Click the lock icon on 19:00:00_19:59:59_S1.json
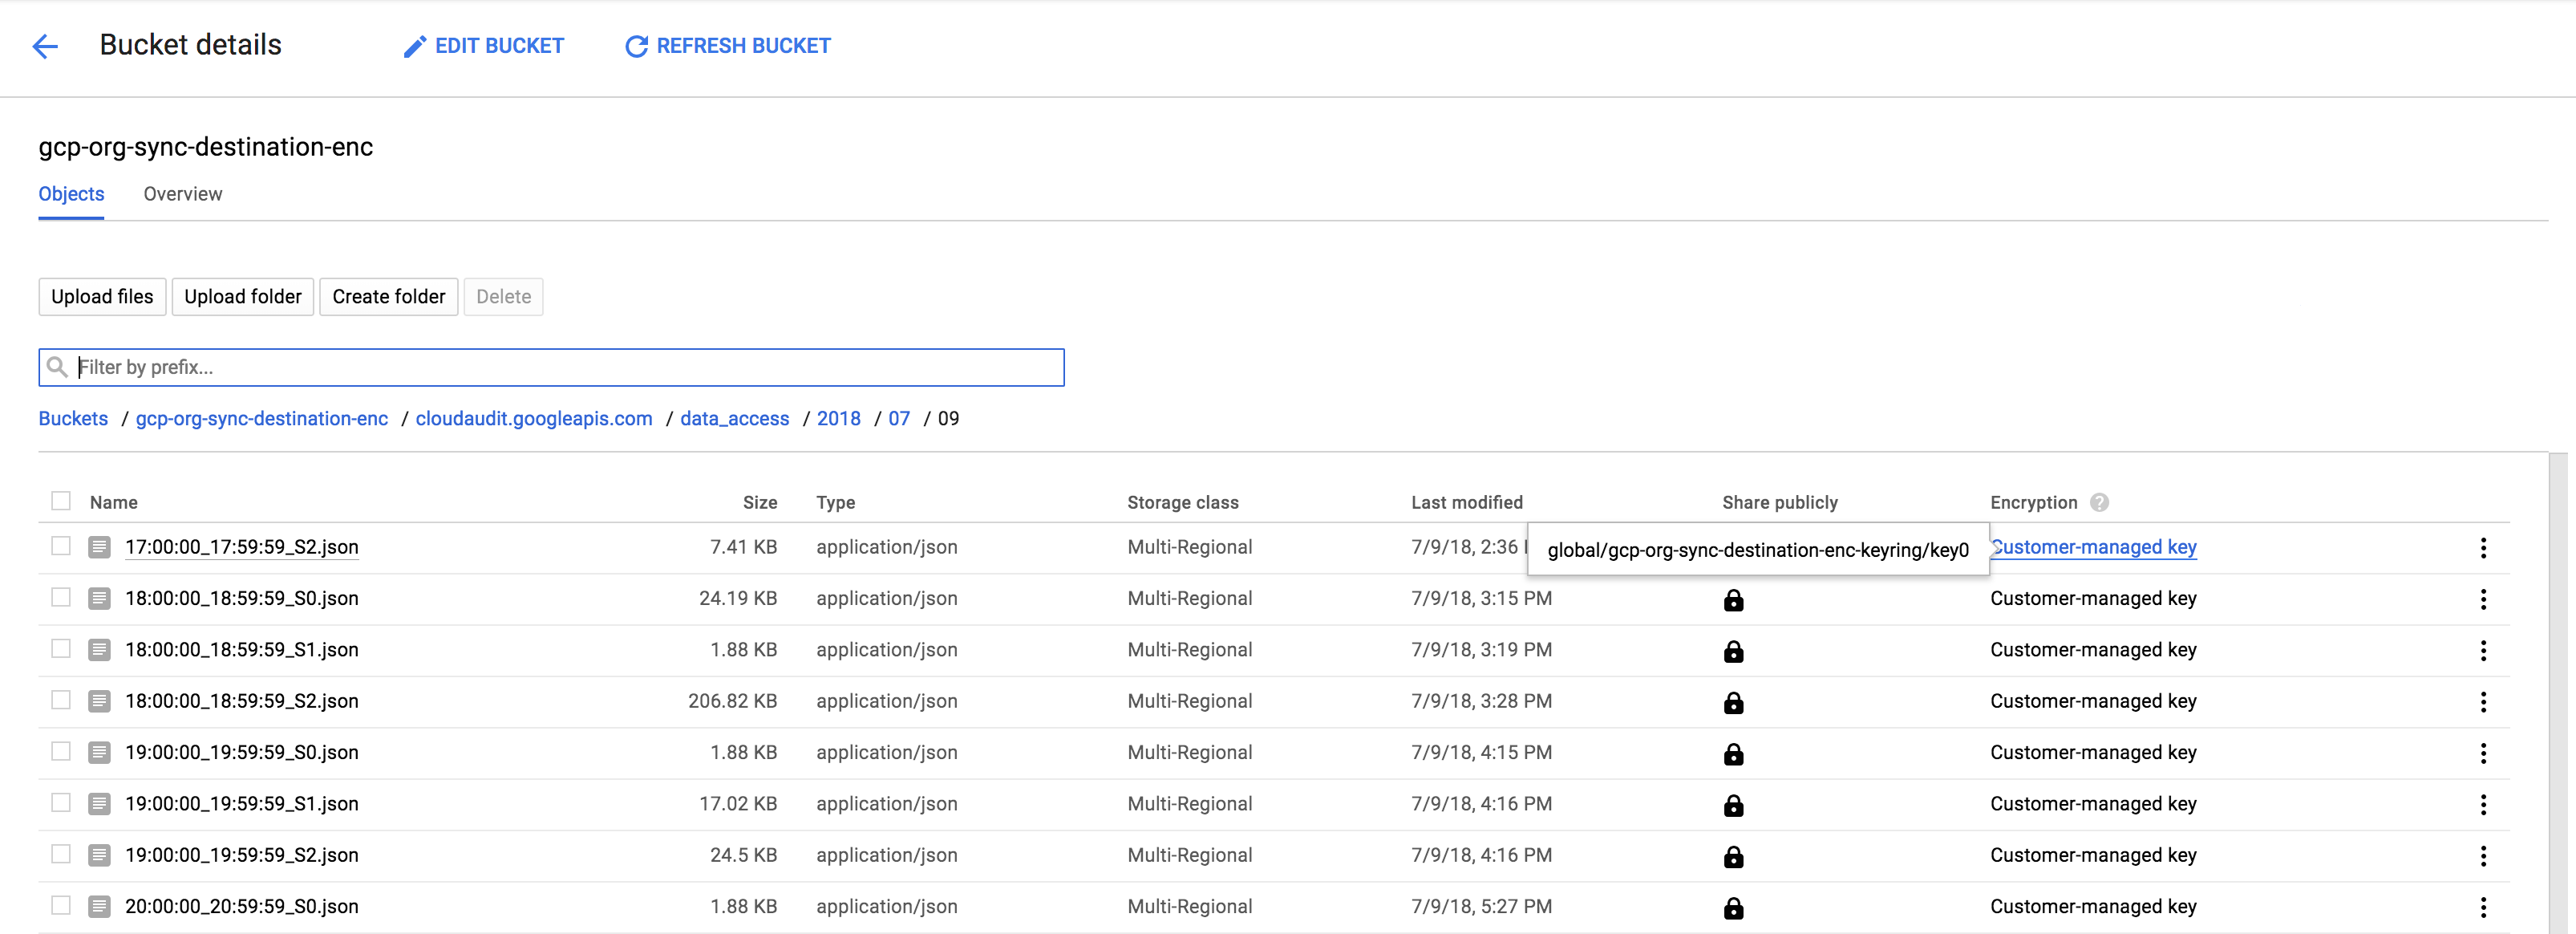This screenshot has width=2576, height=934. coord(1734,804)
